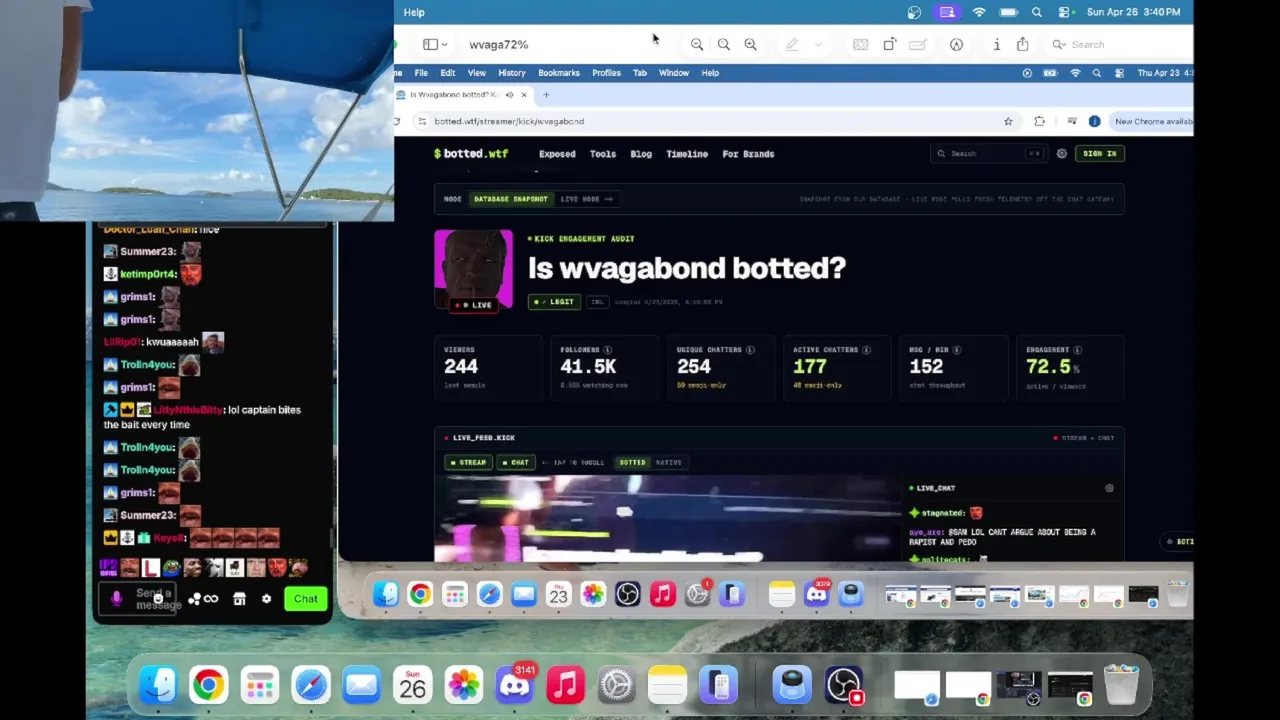Open the For Brands nav link
Image resolution: width=1280 pixels, height=720 pixels.
click(748, 154)
